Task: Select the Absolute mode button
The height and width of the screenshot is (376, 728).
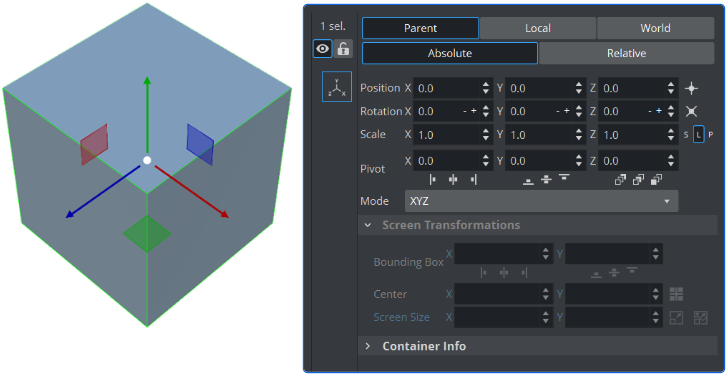Action: pyautogui.click(x=450, y=53)
